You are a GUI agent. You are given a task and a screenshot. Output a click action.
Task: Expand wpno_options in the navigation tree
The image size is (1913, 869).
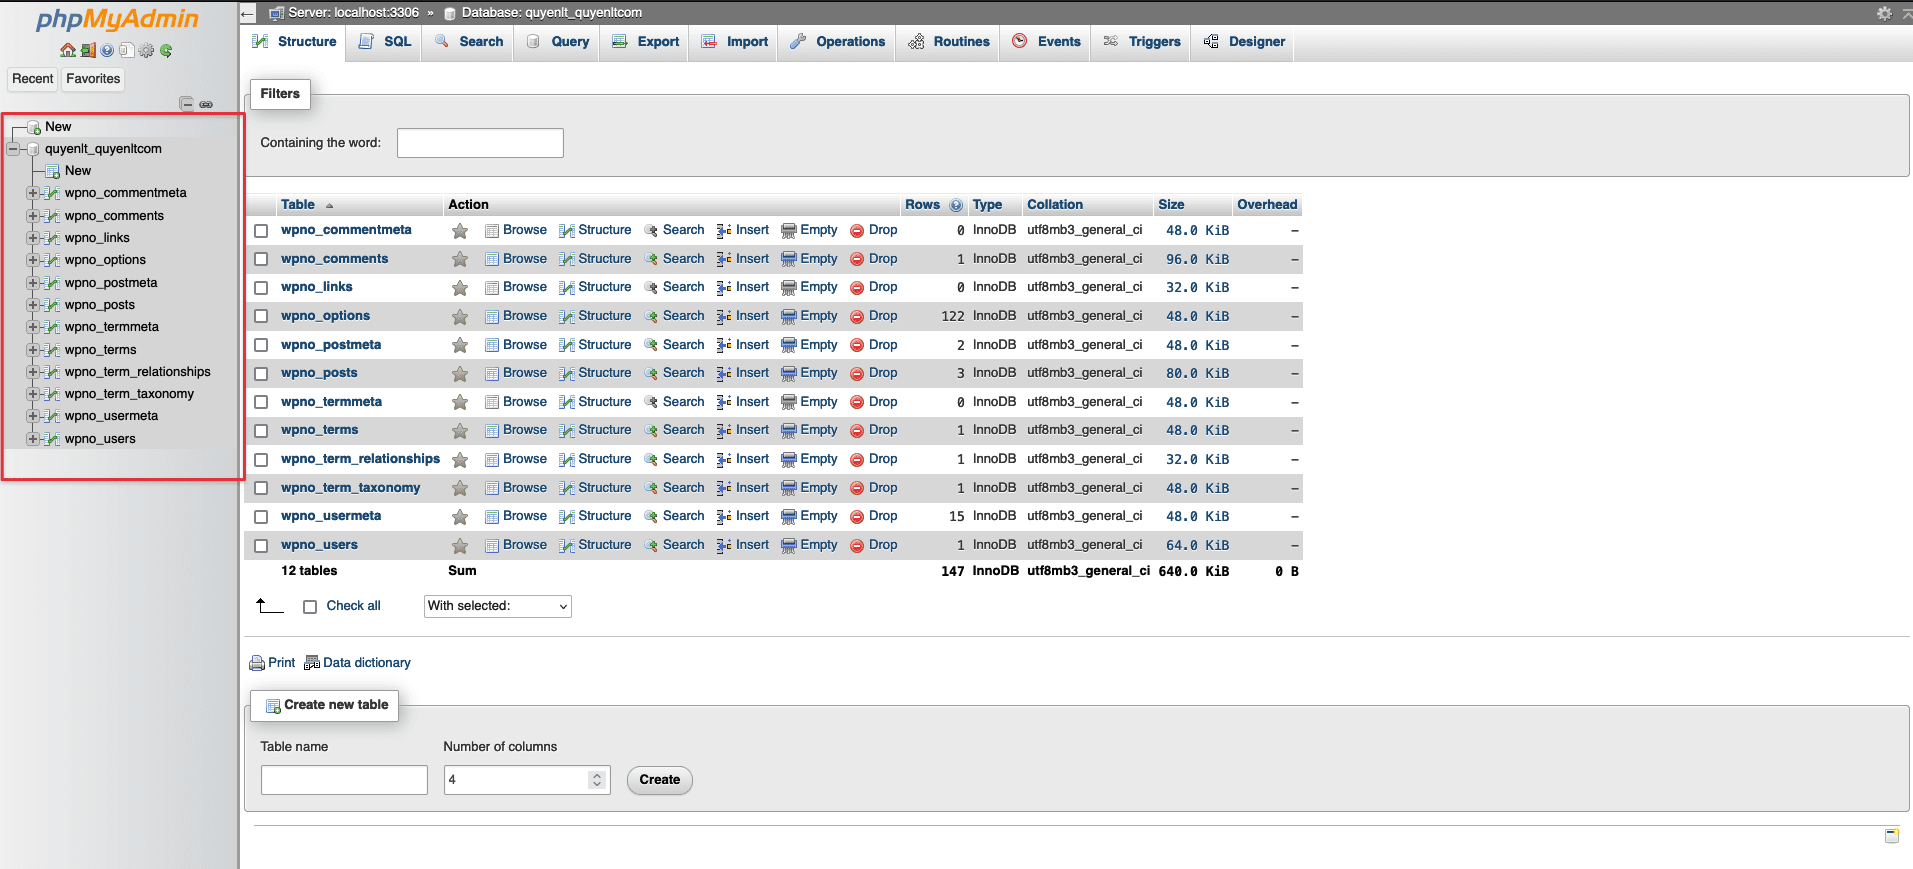(33, 260)
